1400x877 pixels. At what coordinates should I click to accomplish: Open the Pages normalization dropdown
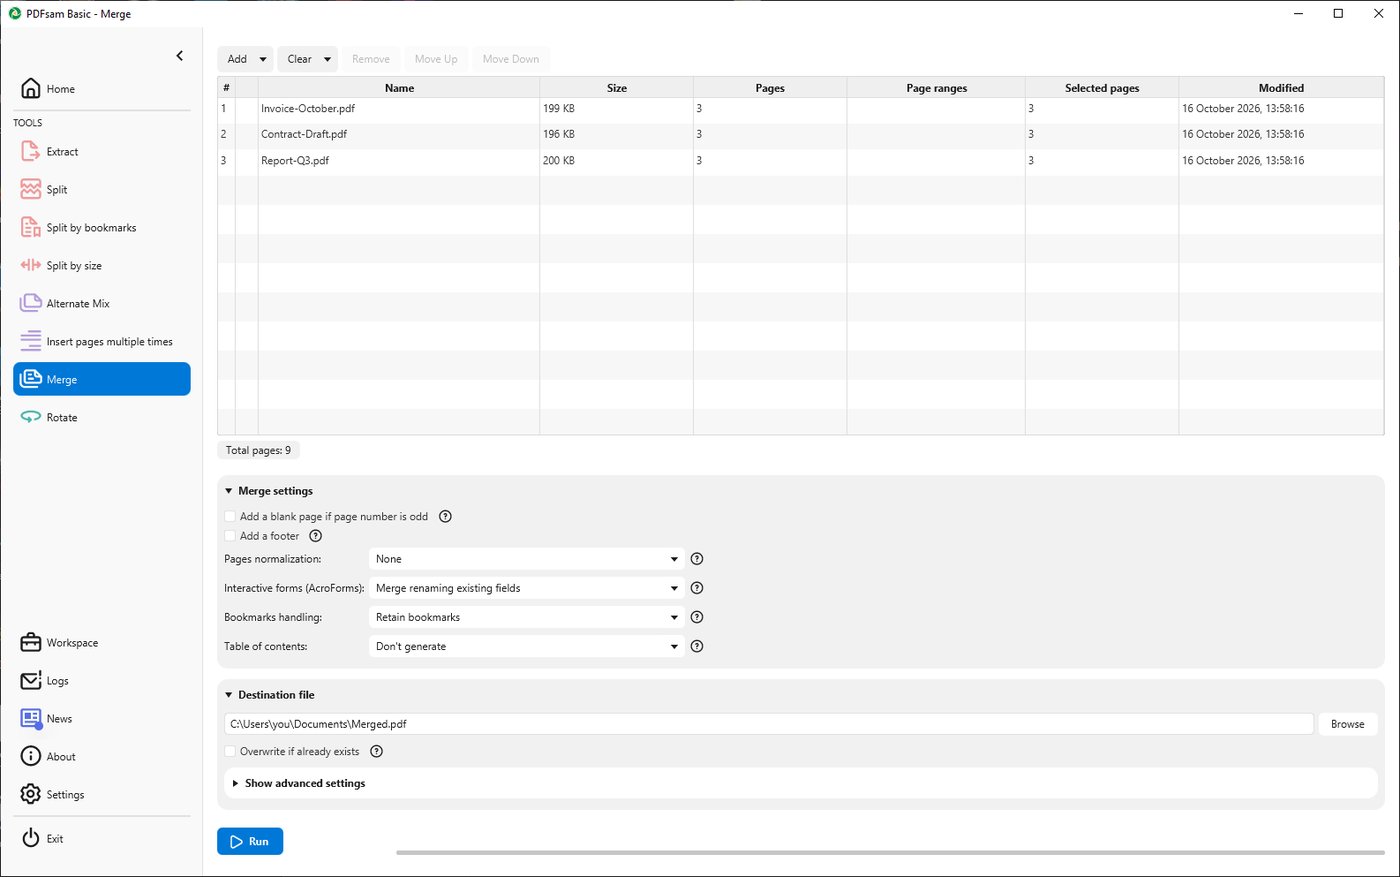[527, 559]
